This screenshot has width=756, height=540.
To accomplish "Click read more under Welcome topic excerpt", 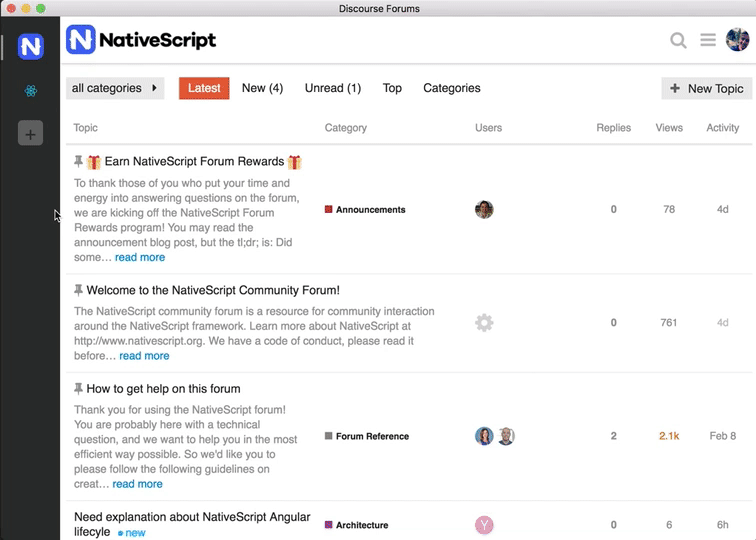I will point(144,356).
